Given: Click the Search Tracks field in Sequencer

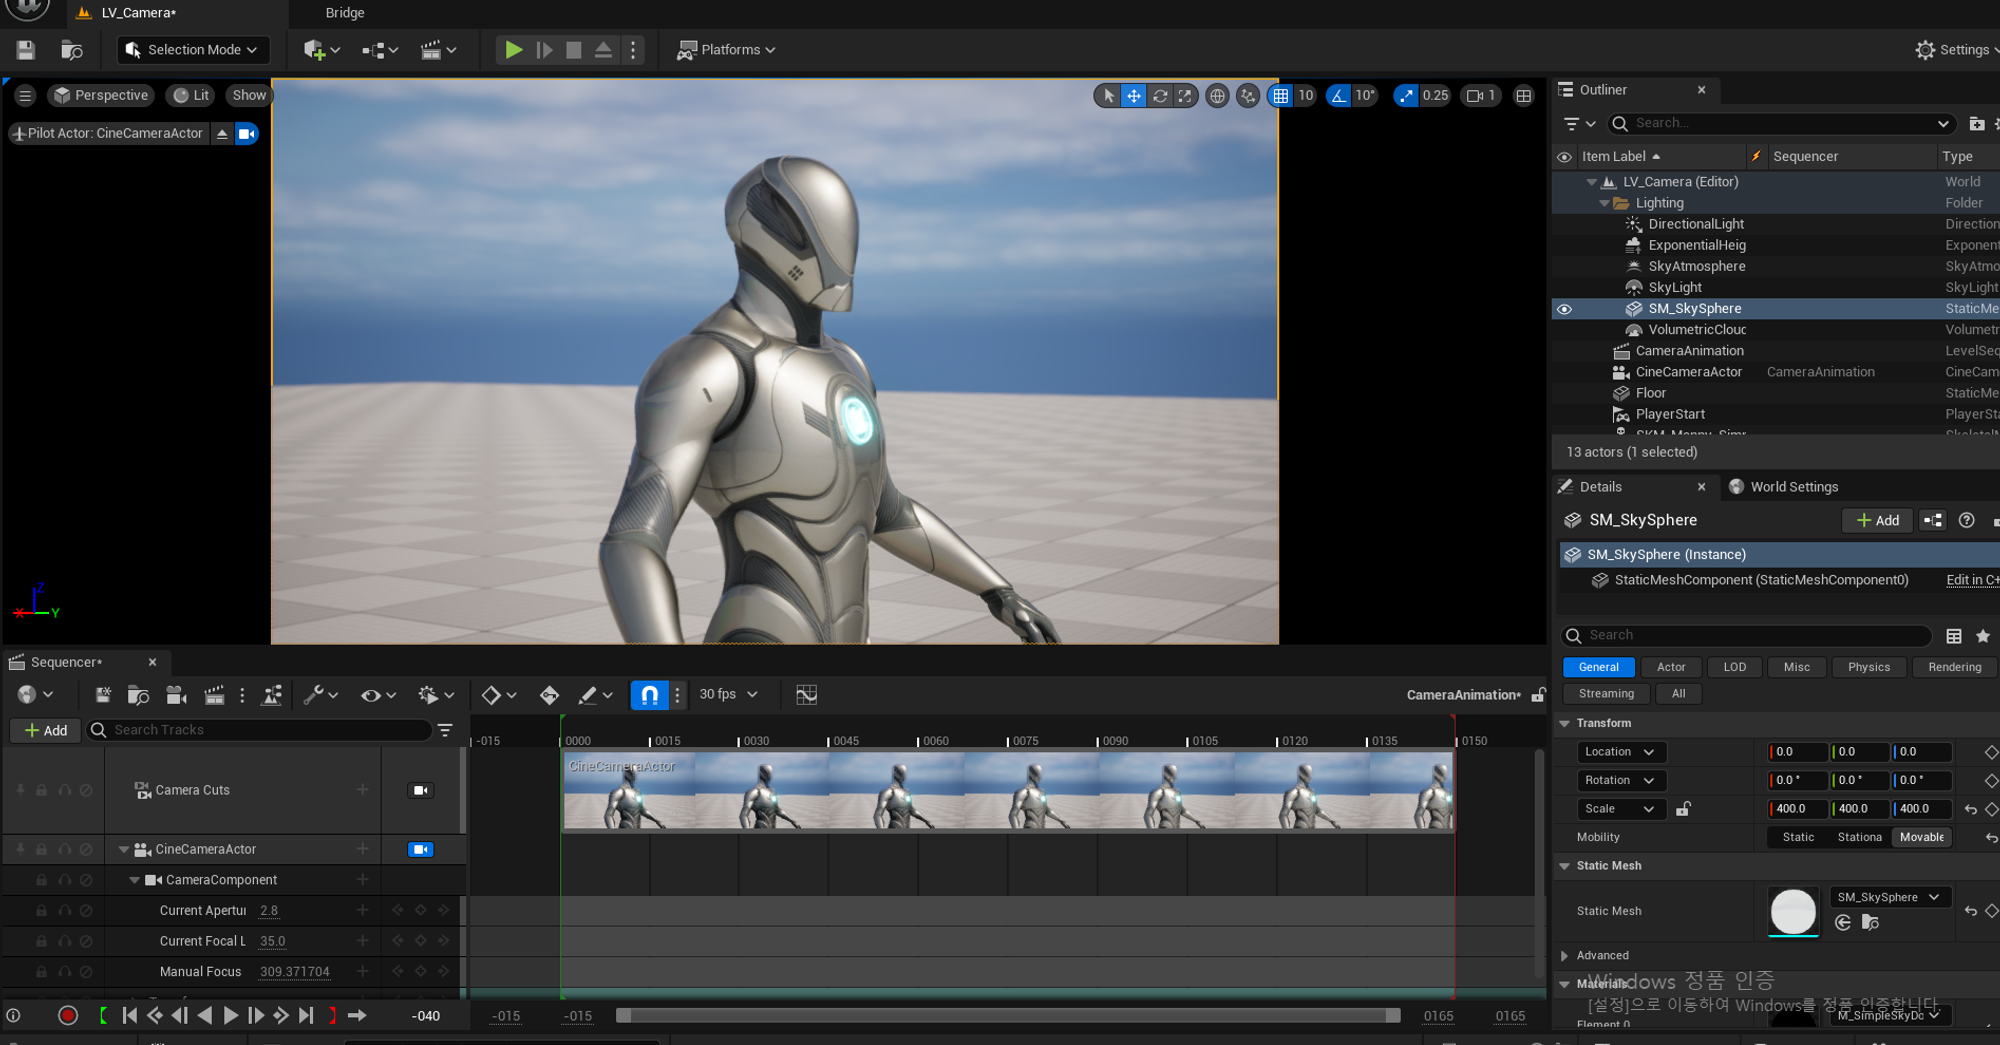Looking at the screenshot, I should 260,730.
